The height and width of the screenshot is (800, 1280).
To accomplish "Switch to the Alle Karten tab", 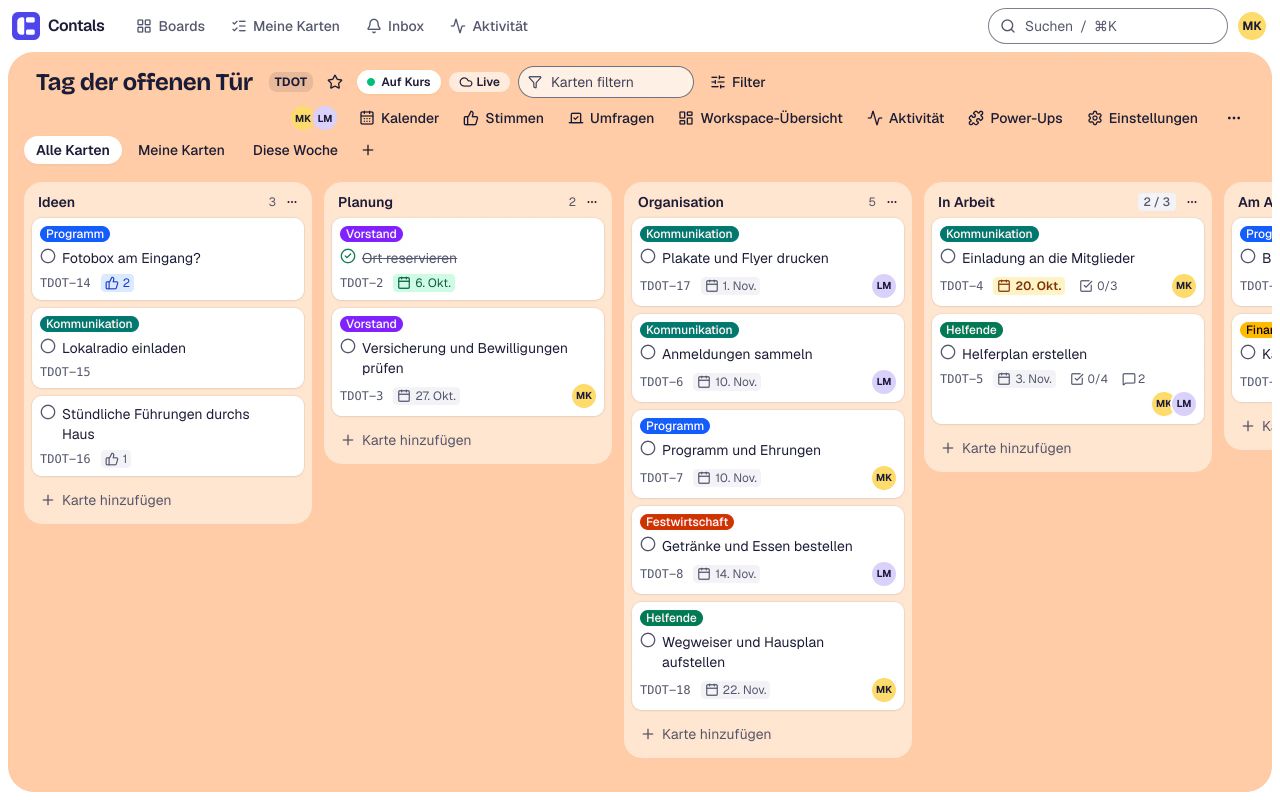I will point(73,150).
